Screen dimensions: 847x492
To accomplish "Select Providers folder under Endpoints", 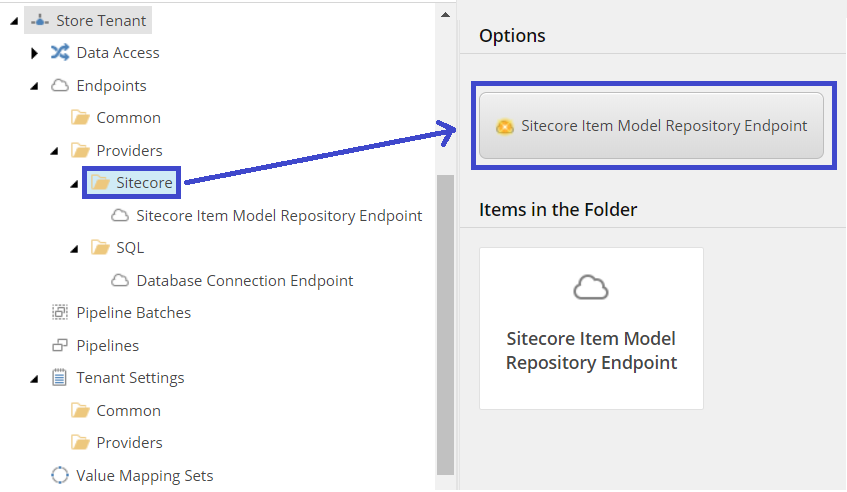I will tap(130, 151).
